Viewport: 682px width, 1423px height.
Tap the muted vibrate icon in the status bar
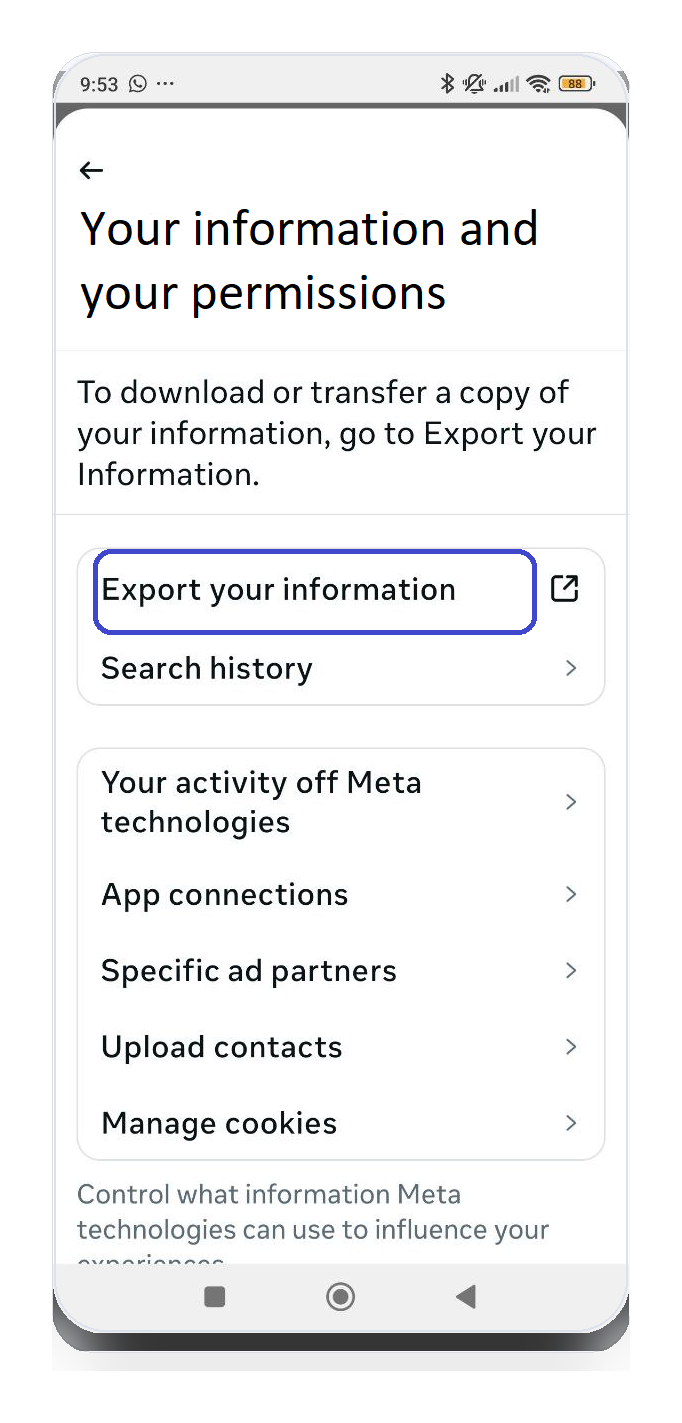(476, 84)
